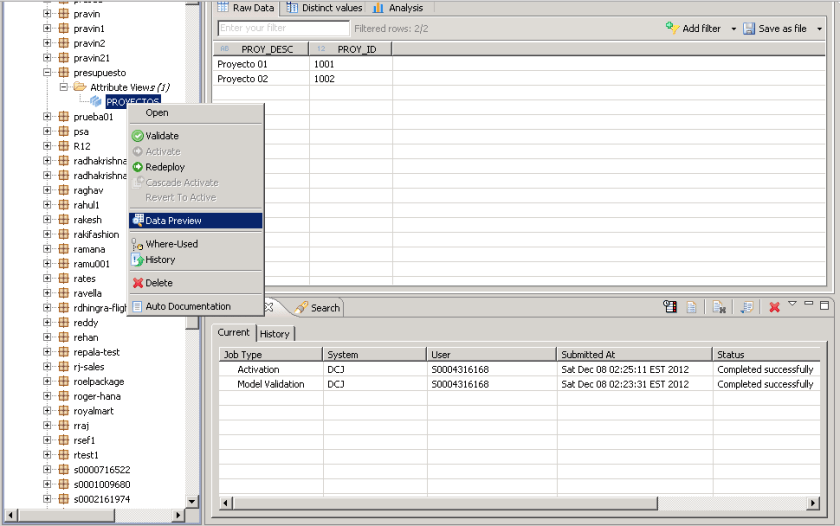Click the job log schedule list icon
Image resolution: width=840 pixels, height=526 pixels.
pos(670,307)
